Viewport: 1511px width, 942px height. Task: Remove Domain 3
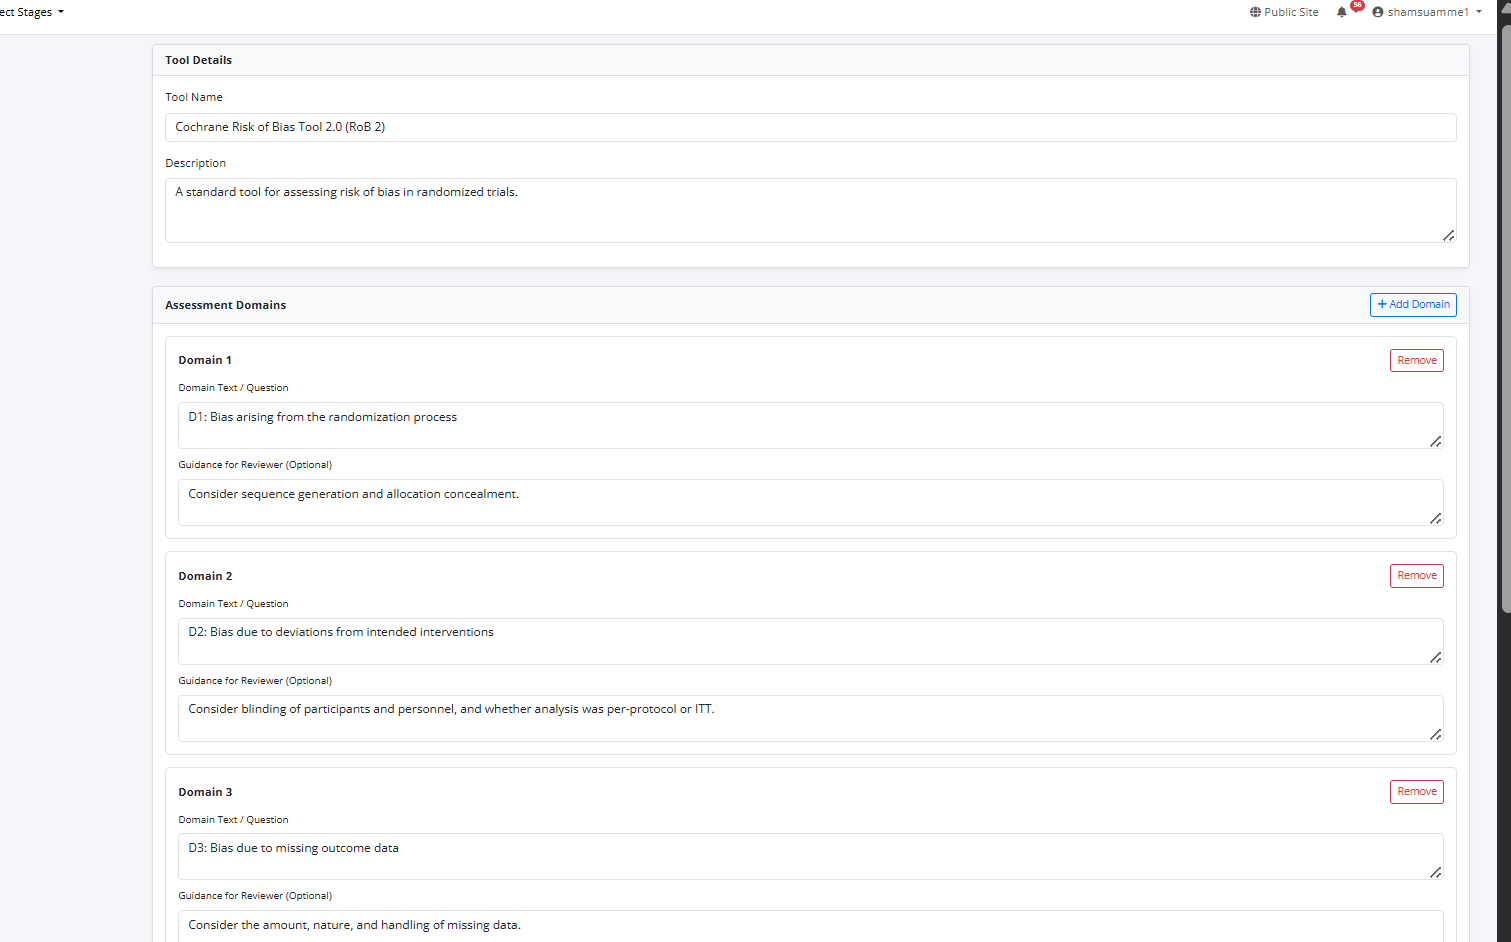(1416, 792)
